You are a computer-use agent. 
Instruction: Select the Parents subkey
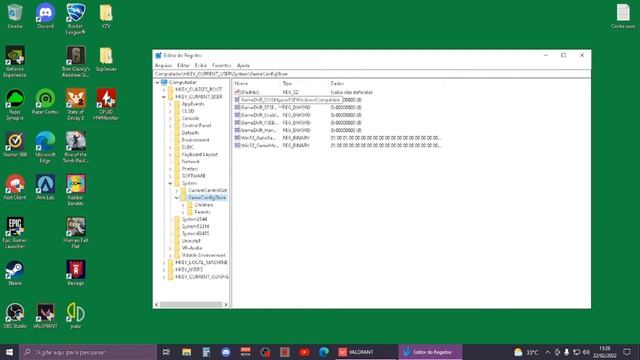[x=202, y=212]
